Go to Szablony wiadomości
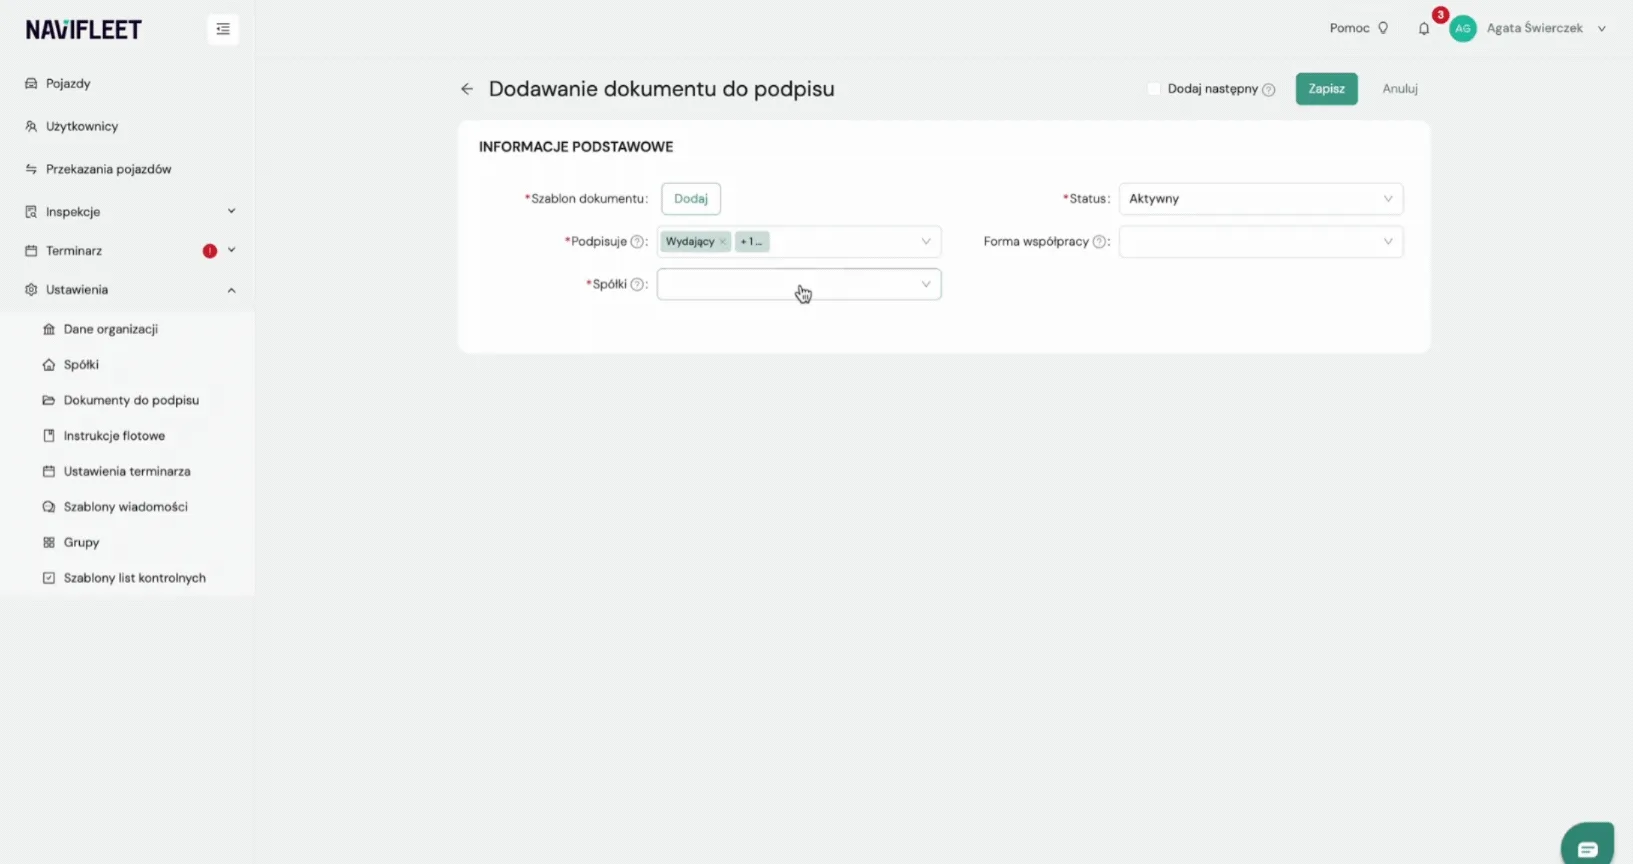This screenshot has width=1633, height=864. [128, 507]
